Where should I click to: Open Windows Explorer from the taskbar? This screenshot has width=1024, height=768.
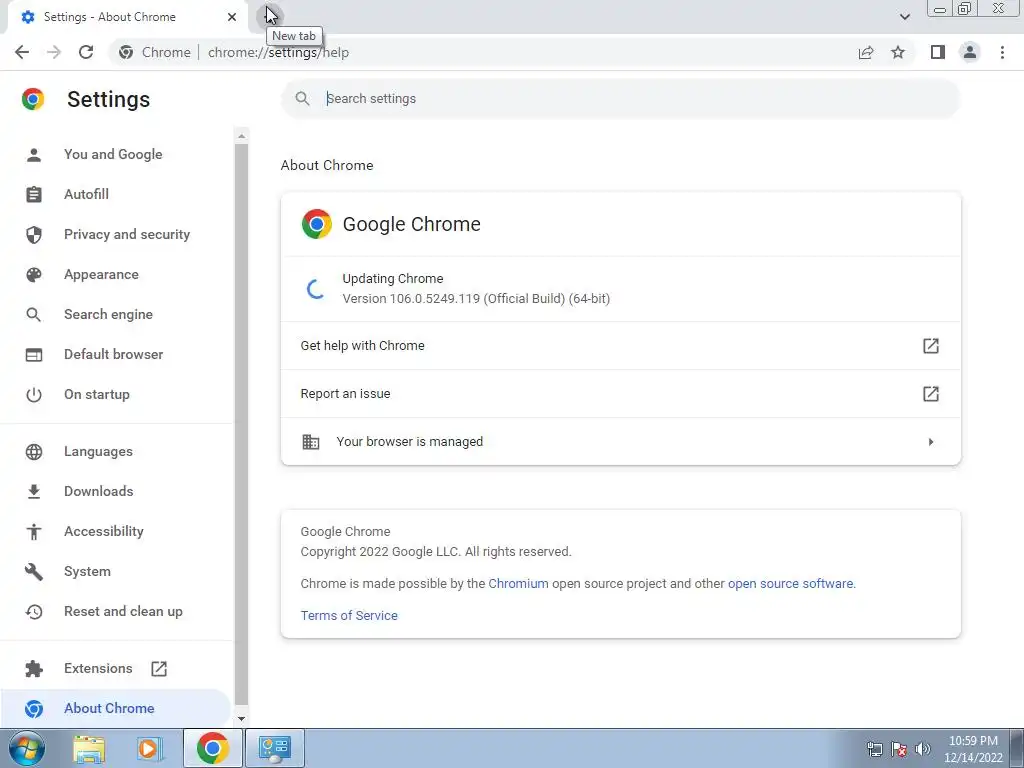(x=89, y=748)
